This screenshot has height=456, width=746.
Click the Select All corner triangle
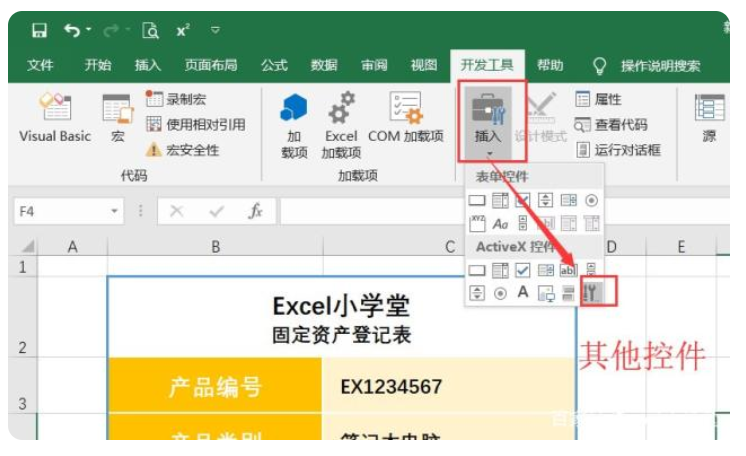pos(28,246)
